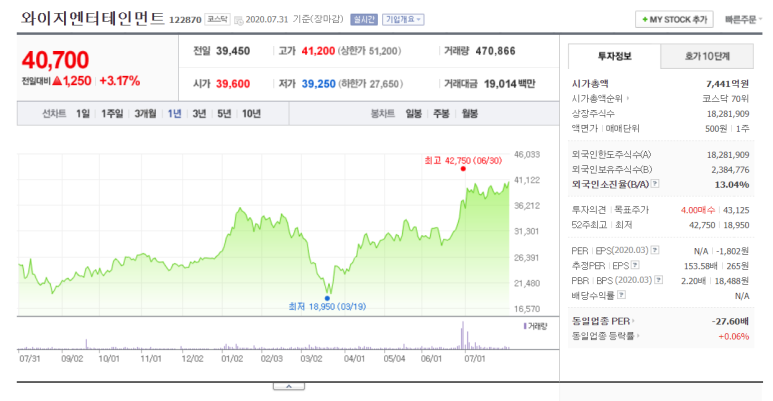Select the 1년 line chart period
The height and width of the screenshot is (401, 773).
click(x=175, y=114)
